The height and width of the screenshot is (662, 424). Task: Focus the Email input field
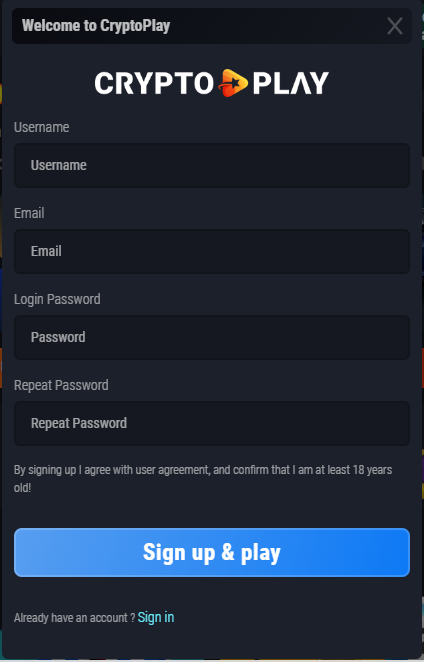(x=212, y=252)
